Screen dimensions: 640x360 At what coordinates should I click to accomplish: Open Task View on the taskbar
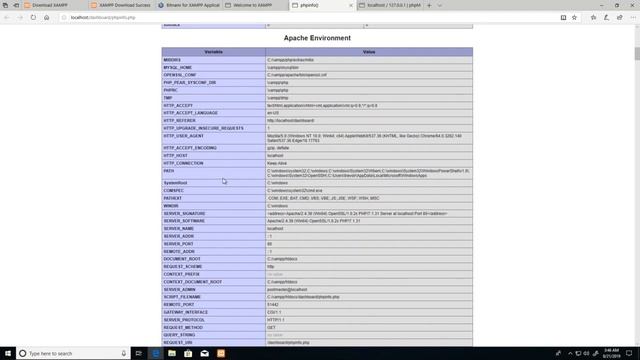click(139, 353)
